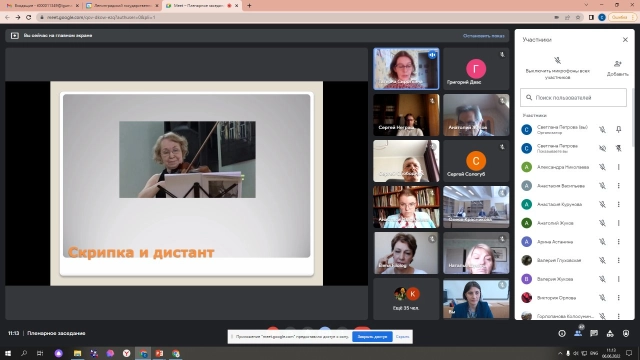640x360 pixels.
Task: Open PowerPoint from the taskbar
Action: click(x=159, y=353)
